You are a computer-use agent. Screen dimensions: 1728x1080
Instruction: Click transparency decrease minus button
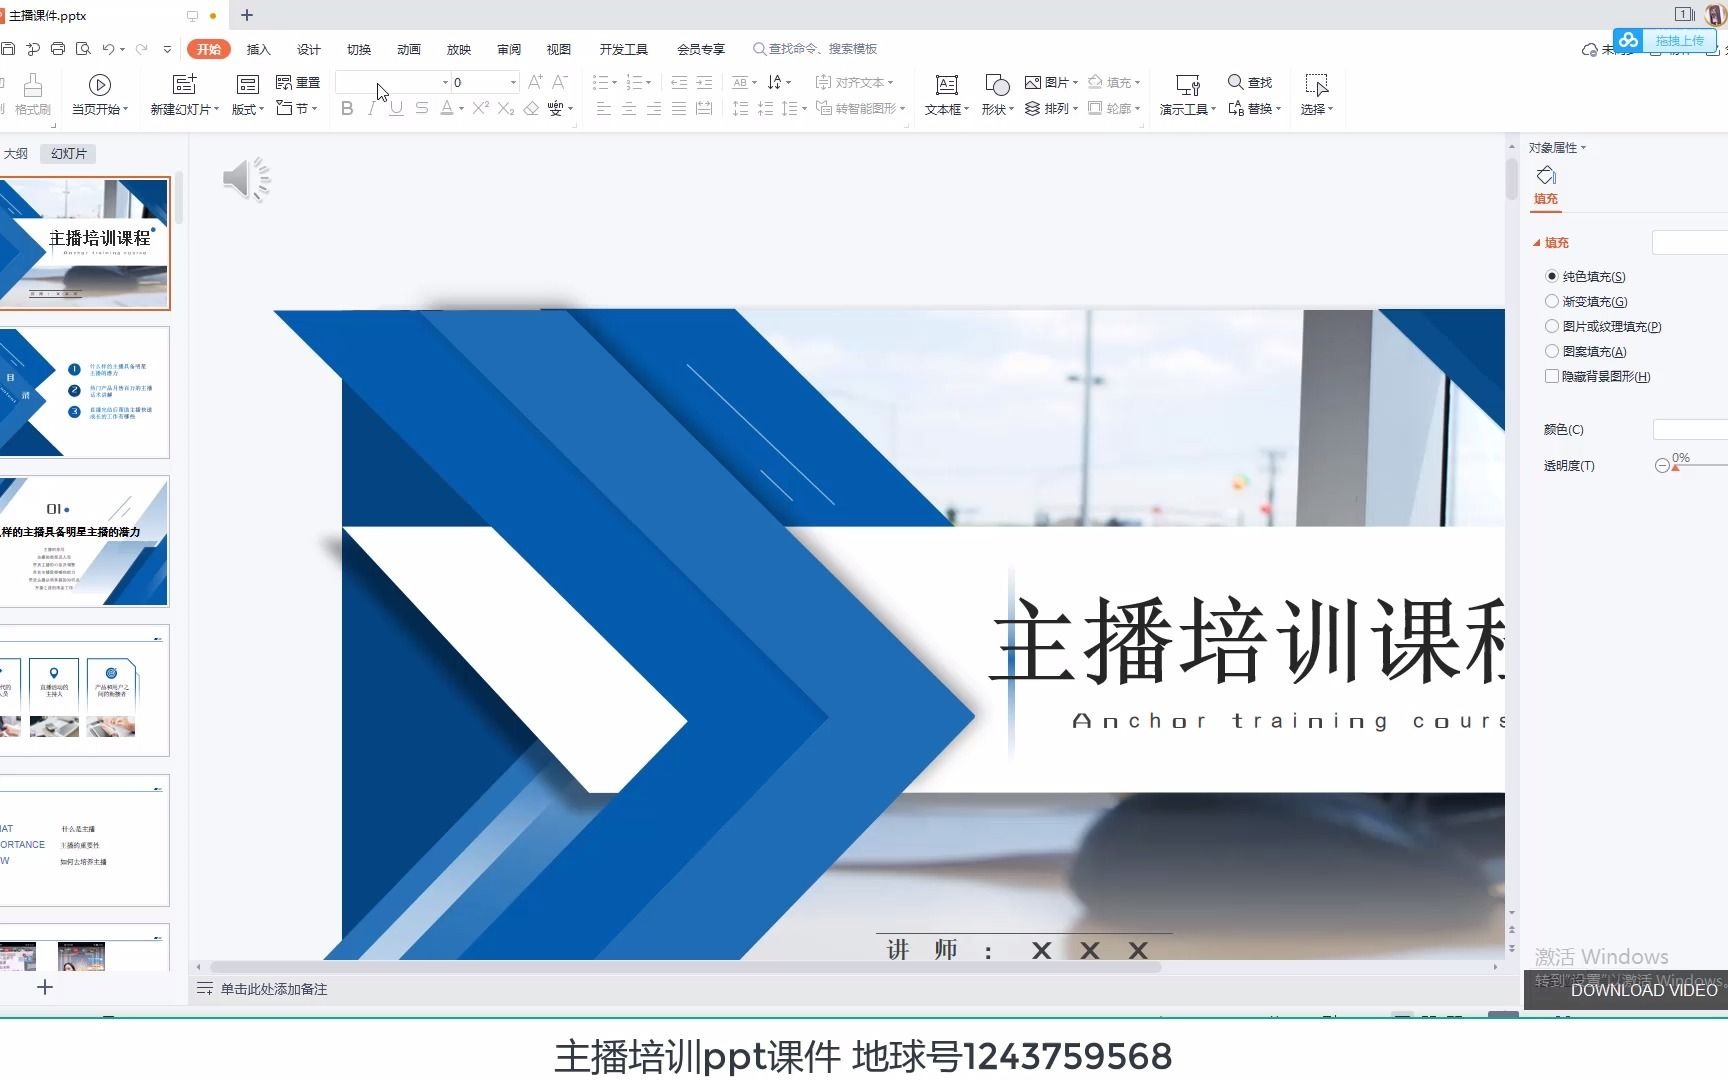pos(1662,466)
